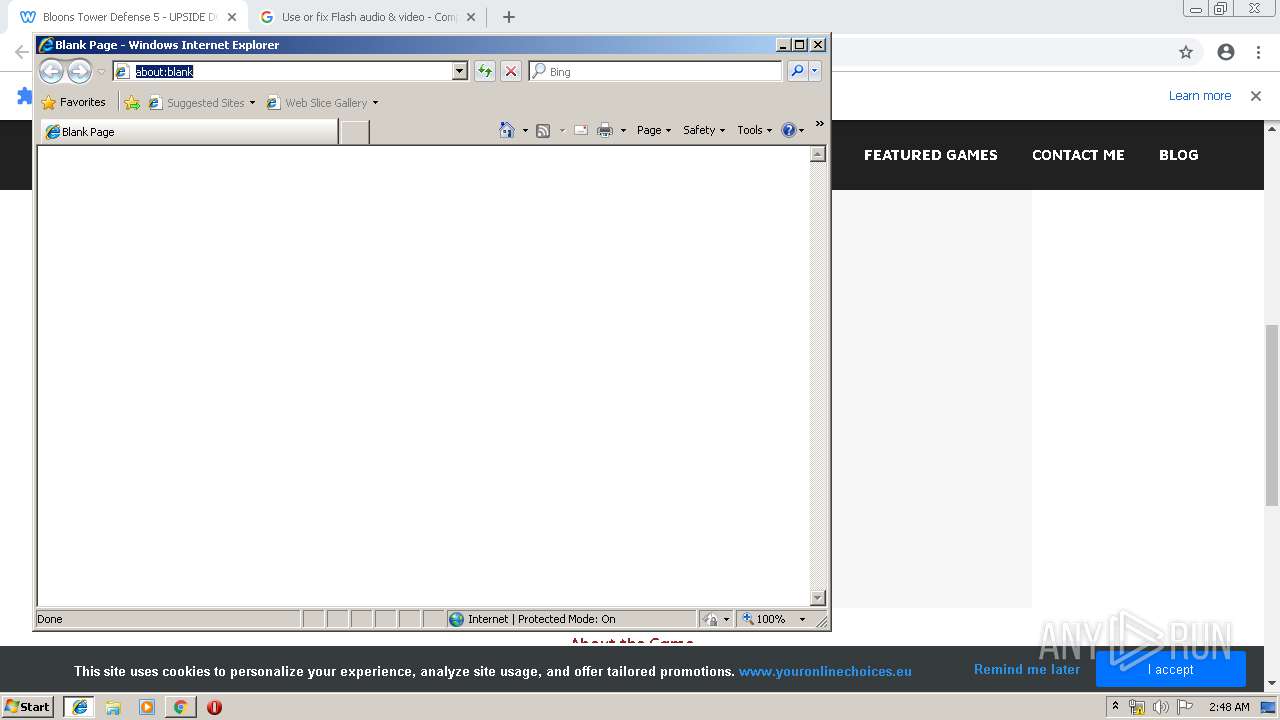Click the Back button in Internet Explorer

(x=51, y=71)
